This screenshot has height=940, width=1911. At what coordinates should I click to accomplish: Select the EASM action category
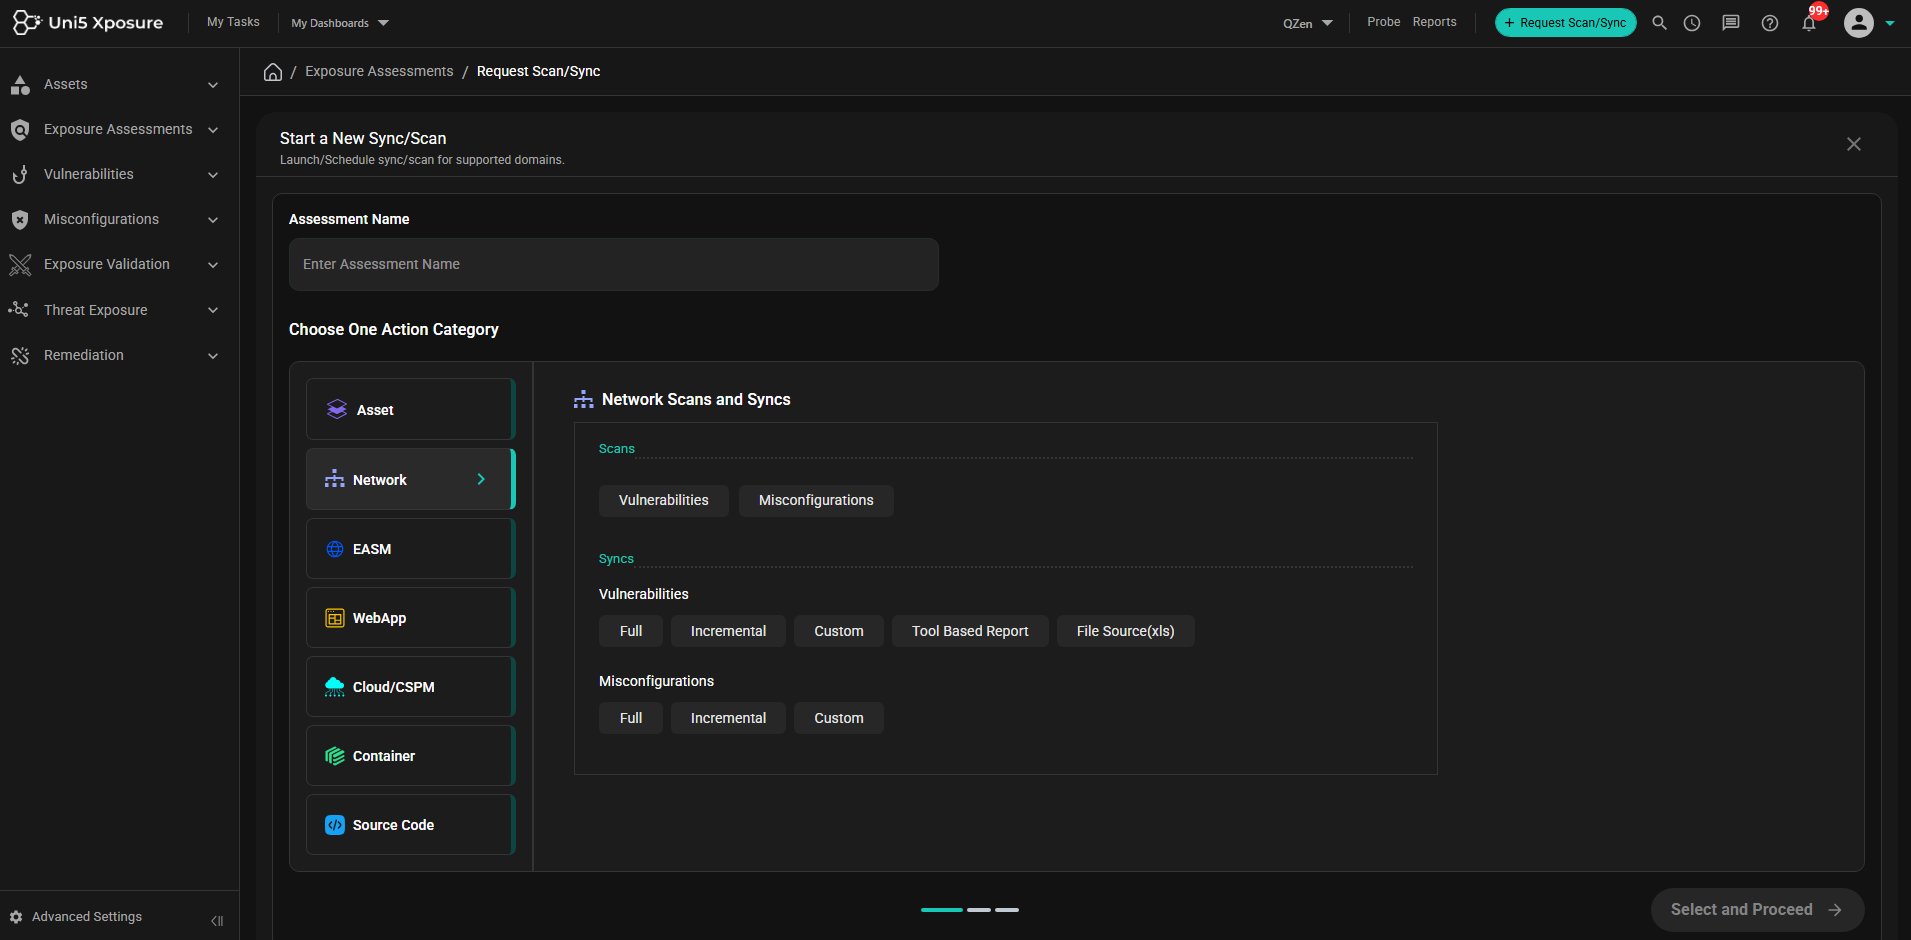(410, 548)
